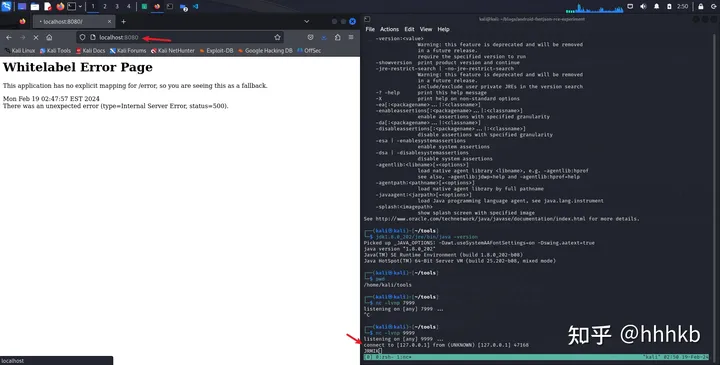Click the /home/kali/tools output line in terminal
The width and height of the screenshot is (720, 365).
tap(388, 285)
